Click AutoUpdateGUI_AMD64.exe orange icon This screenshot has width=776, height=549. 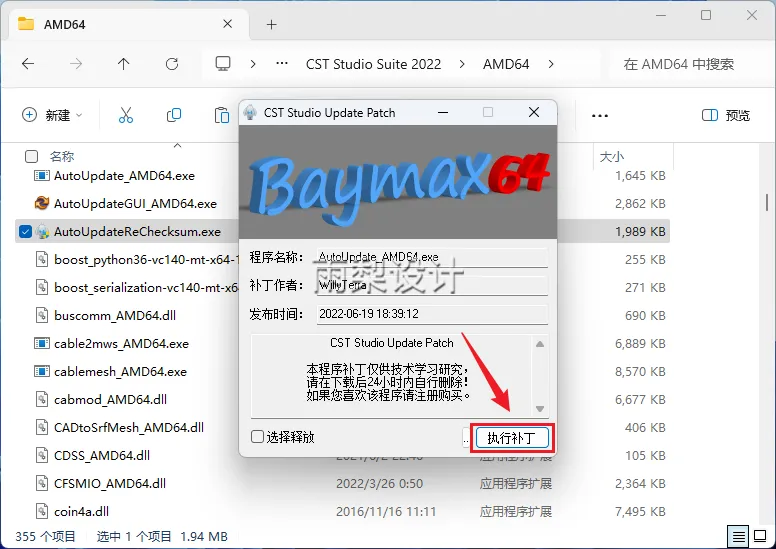pyautogui.click(x=42, y=203)
